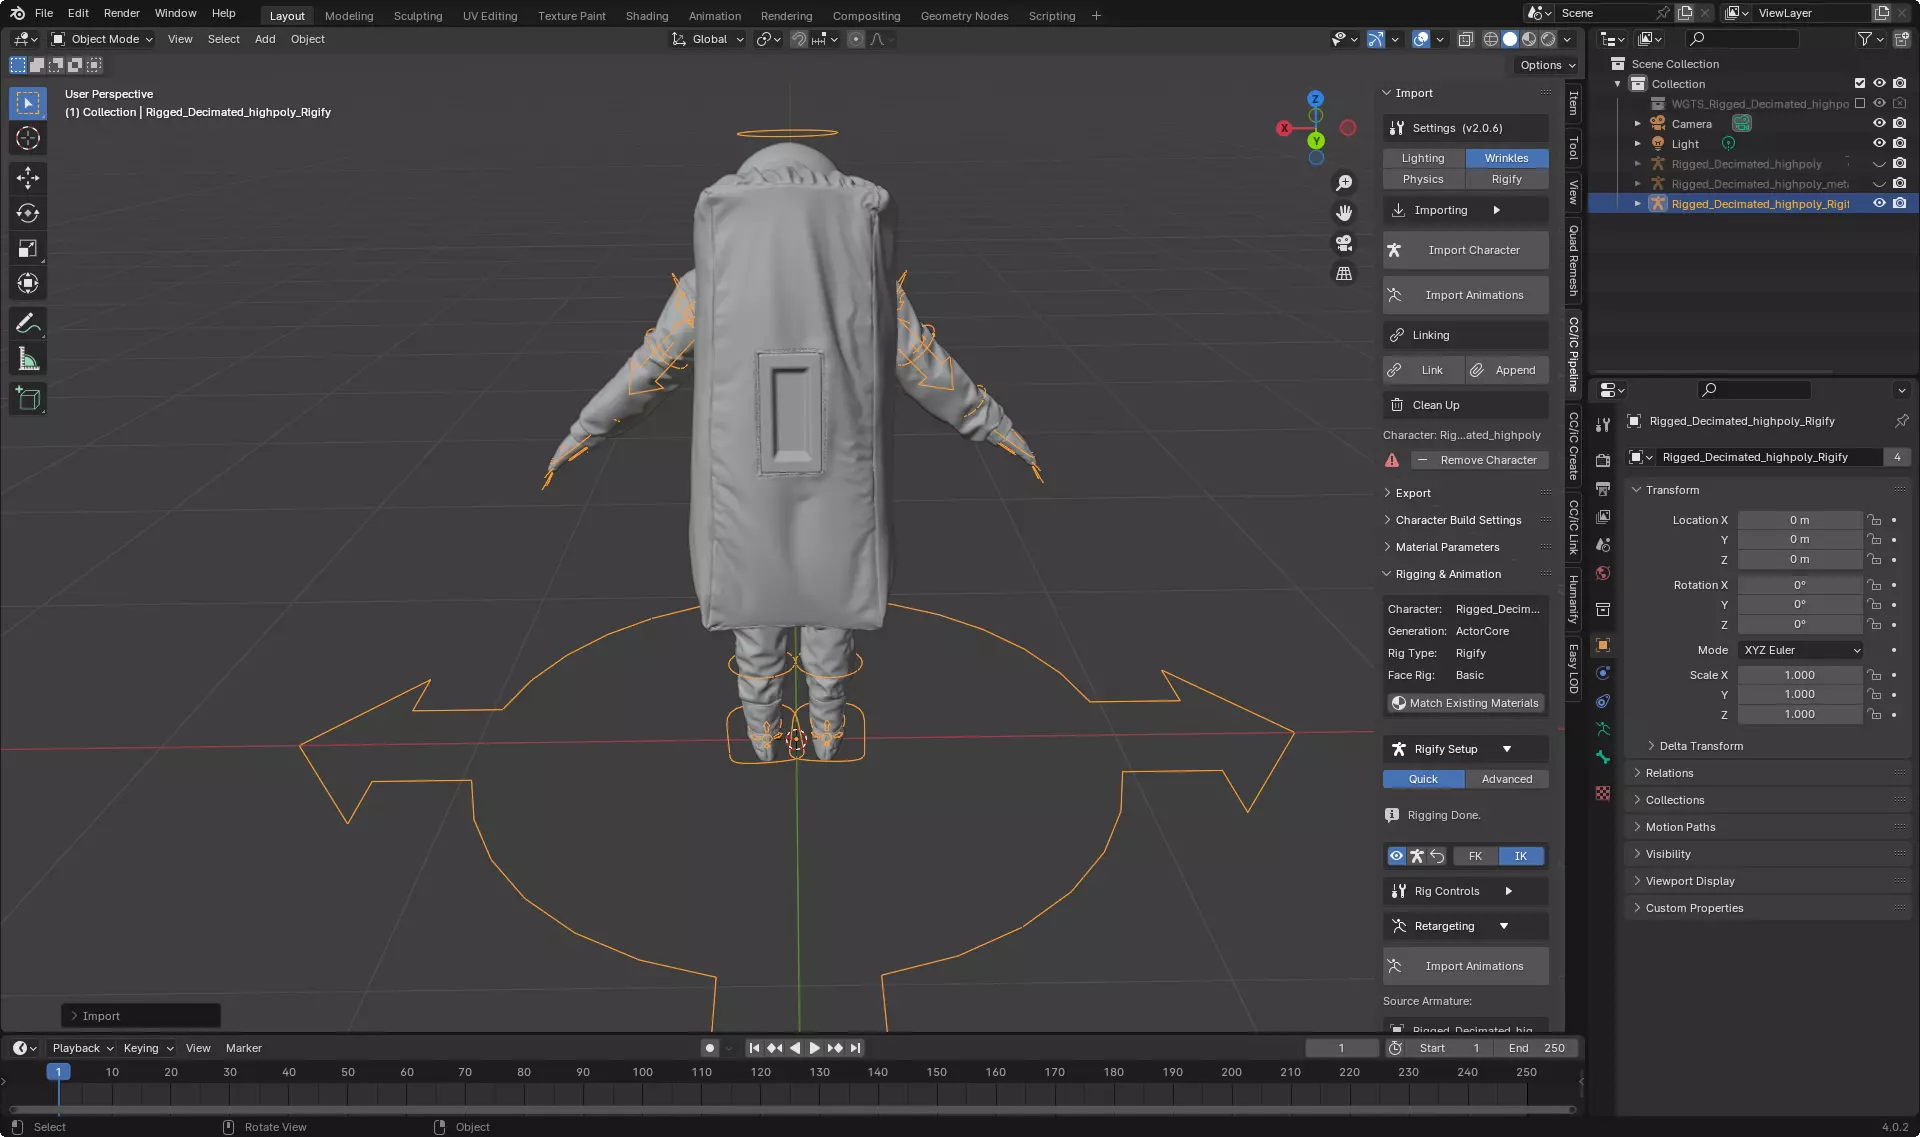Expand Rig Controls section

(1465, 891)
